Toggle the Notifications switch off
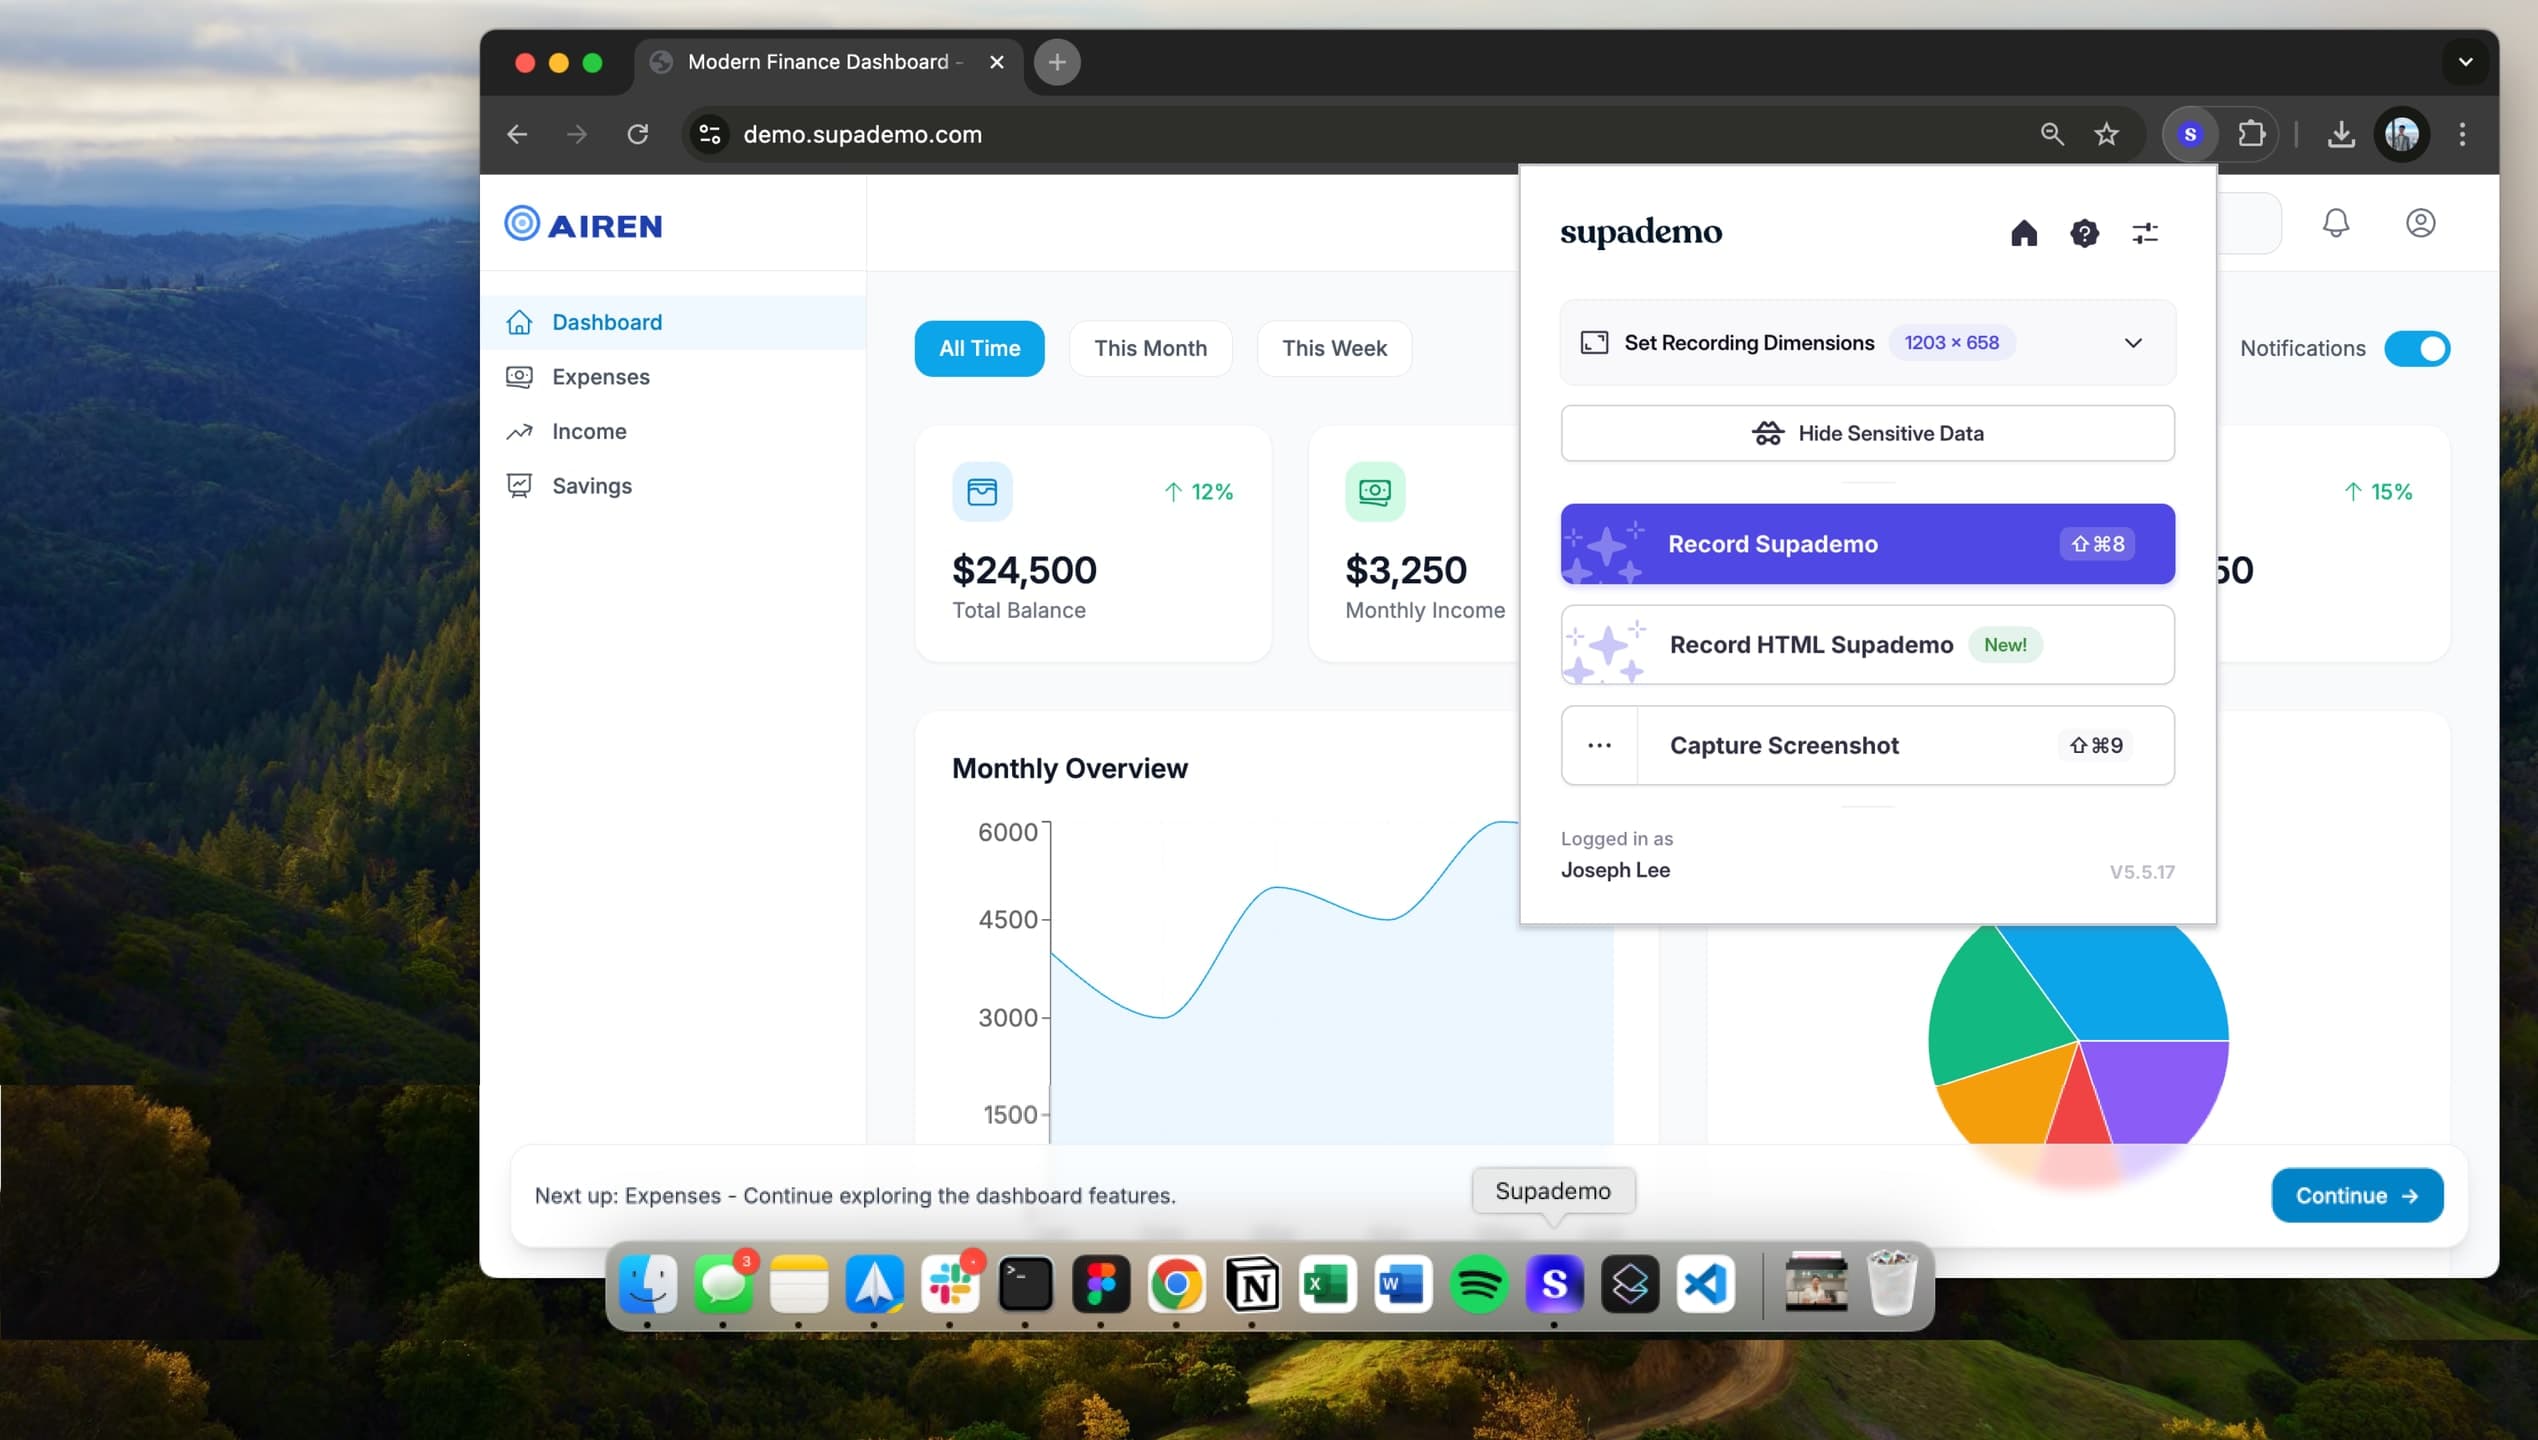 coord(2416,349)
